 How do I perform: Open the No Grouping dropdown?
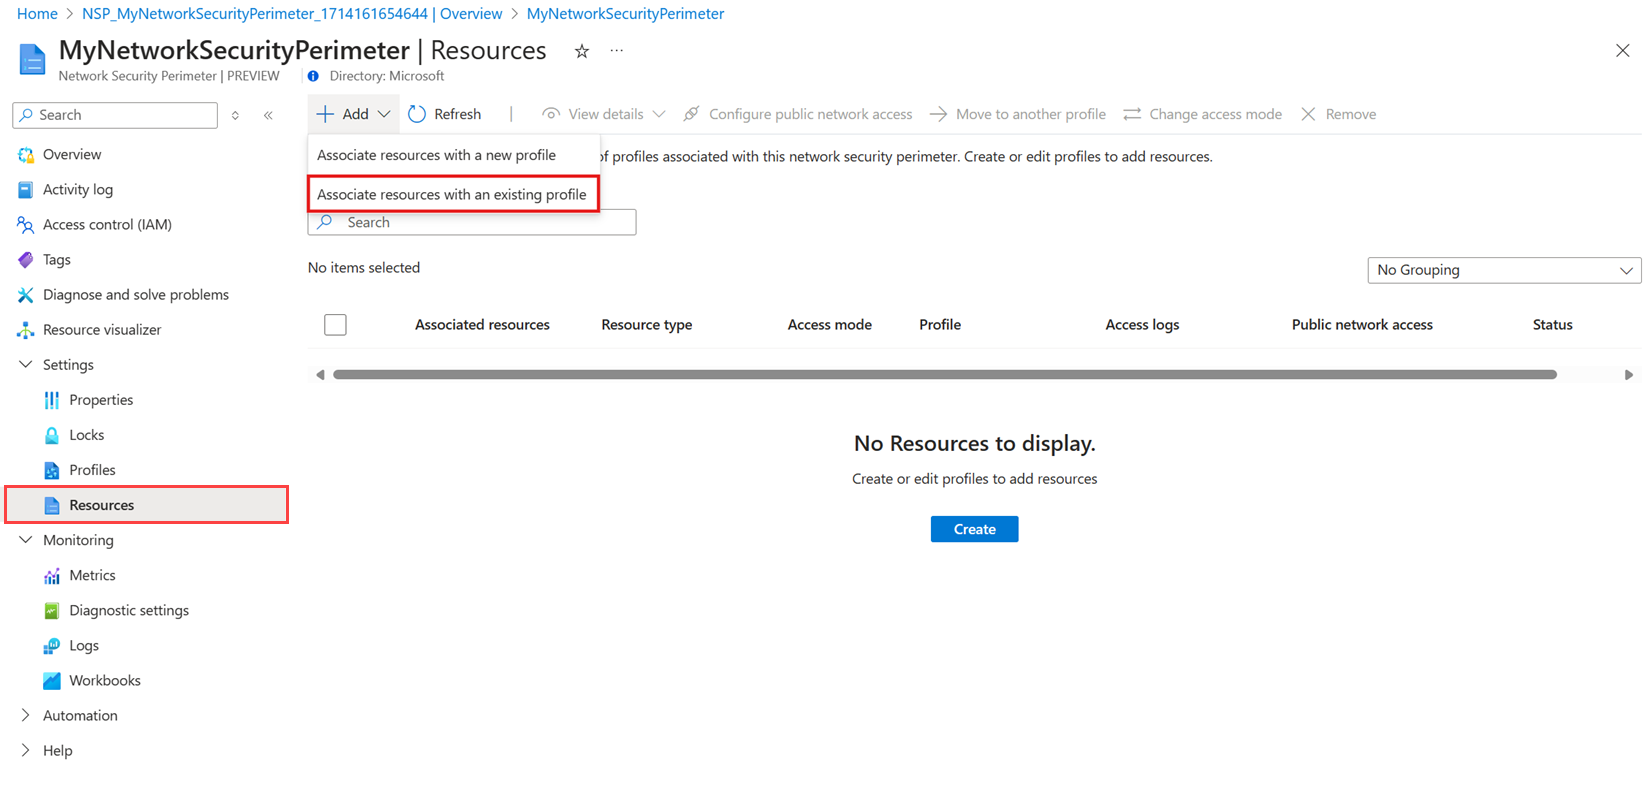coord(1503,270)
